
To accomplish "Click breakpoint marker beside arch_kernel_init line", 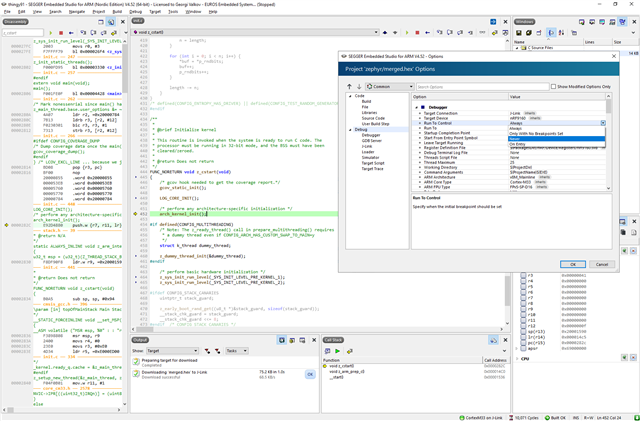I will pos(135,214).
